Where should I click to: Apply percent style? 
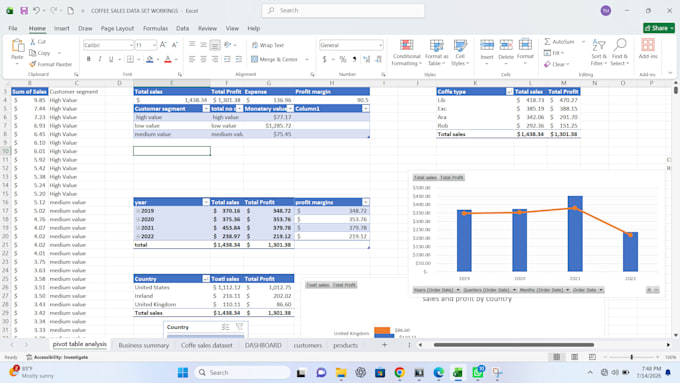(343, 59)
